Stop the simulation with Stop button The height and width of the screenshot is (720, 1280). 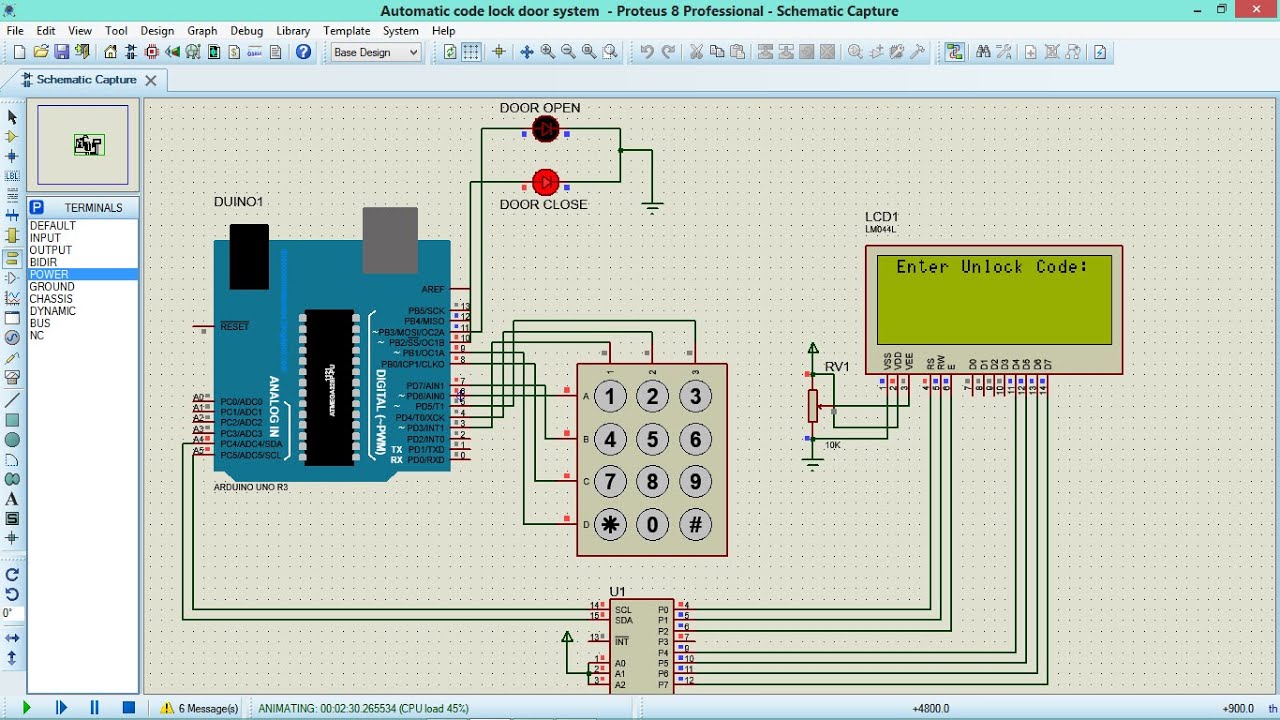[x=128, y=708]
